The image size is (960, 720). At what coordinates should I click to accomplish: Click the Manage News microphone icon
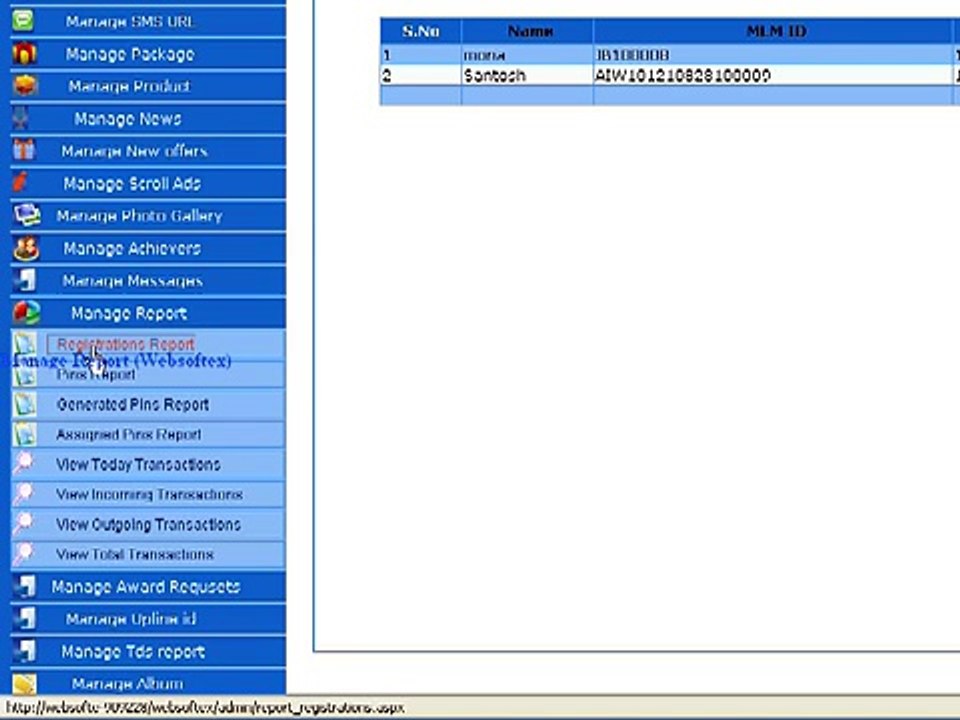coord(21,118)
